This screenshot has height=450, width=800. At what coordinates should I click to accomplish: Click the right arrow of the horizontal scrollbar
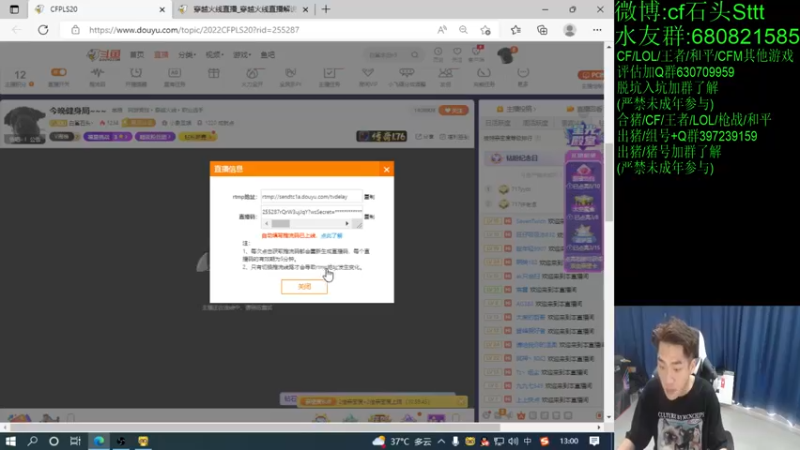[599, 428]
